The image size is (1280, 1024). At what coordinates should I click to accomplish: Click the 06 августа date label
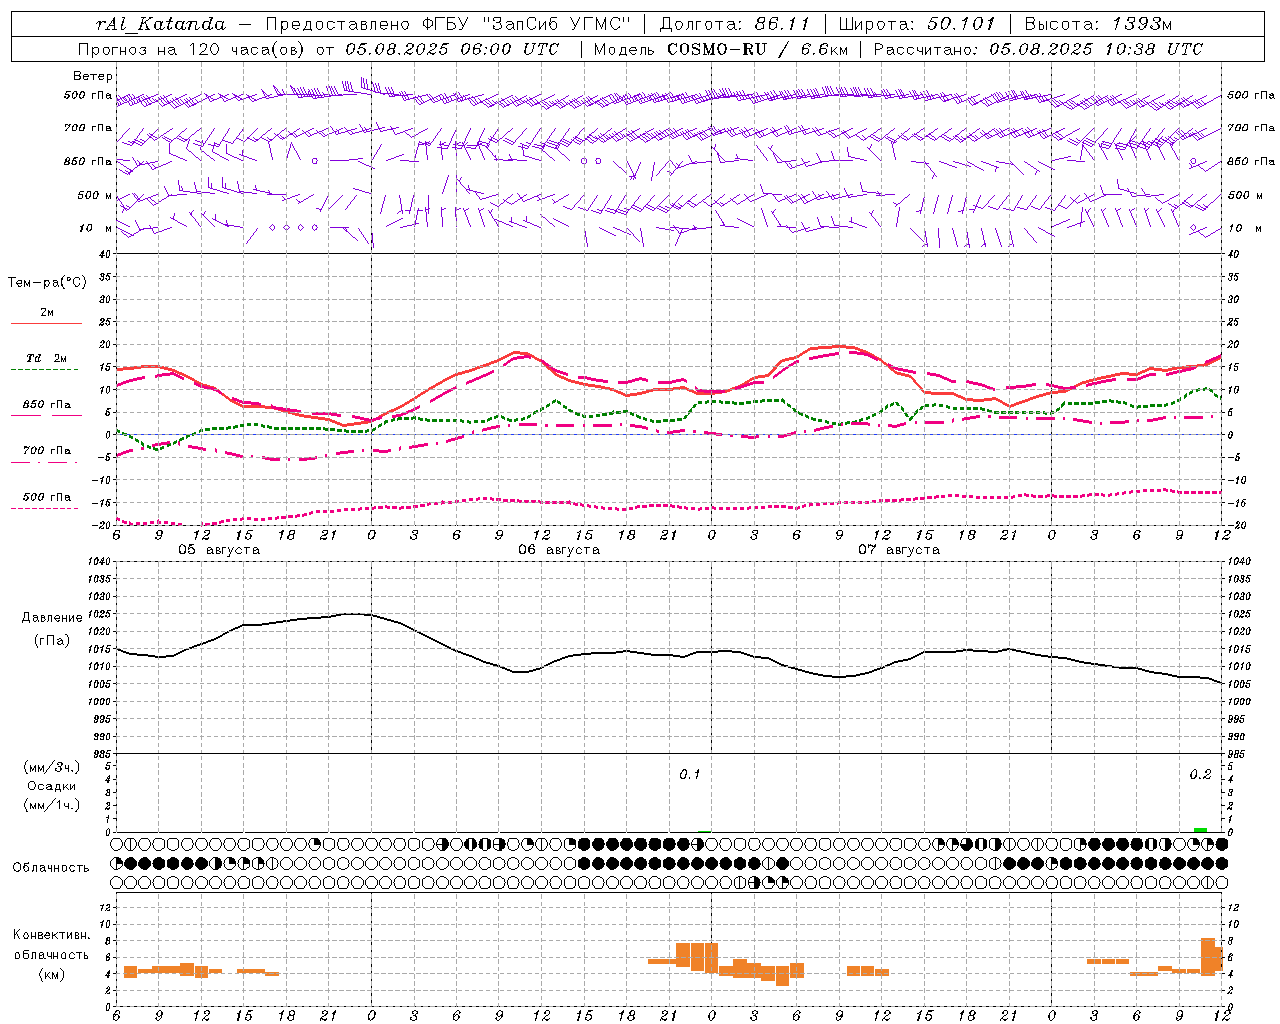point(559,550)
